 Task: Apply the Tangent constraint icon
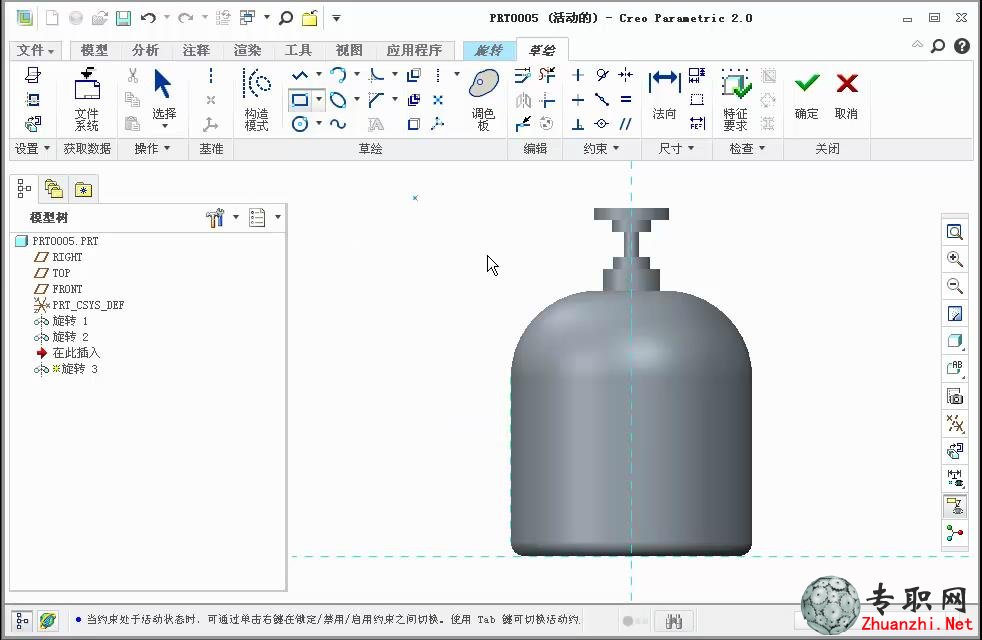pyautogui.click(x=602, y=75)
